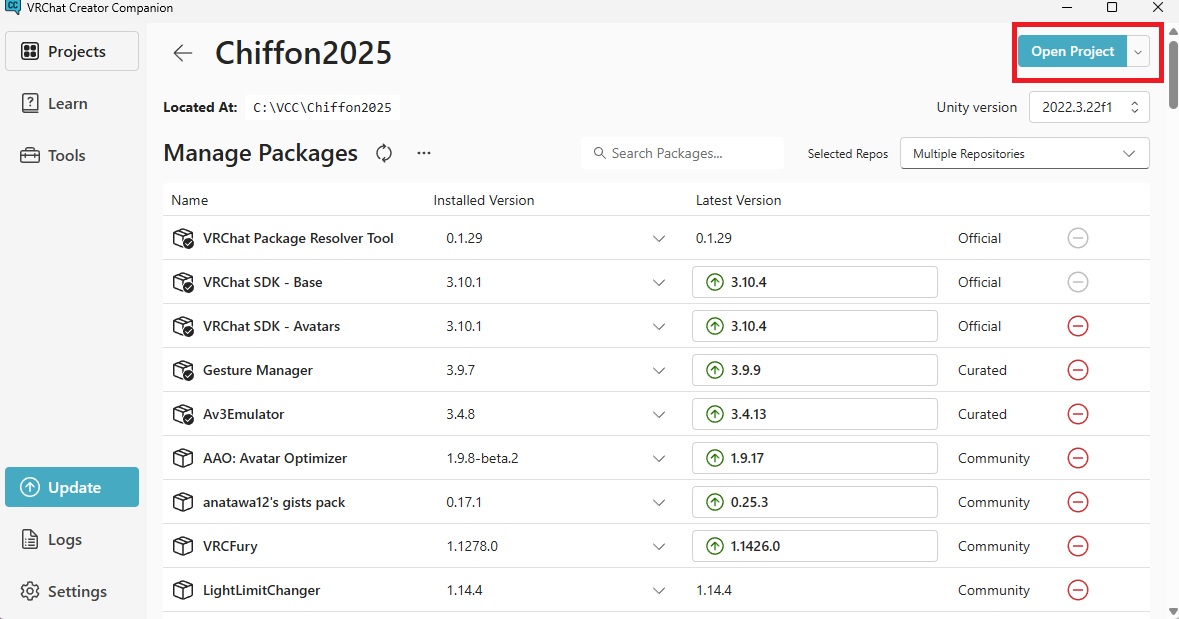Viewport: 1179px width, 619px height.
Task: Click the Latest Version column header
Action: pyautogui.click(x=738, y=200)
